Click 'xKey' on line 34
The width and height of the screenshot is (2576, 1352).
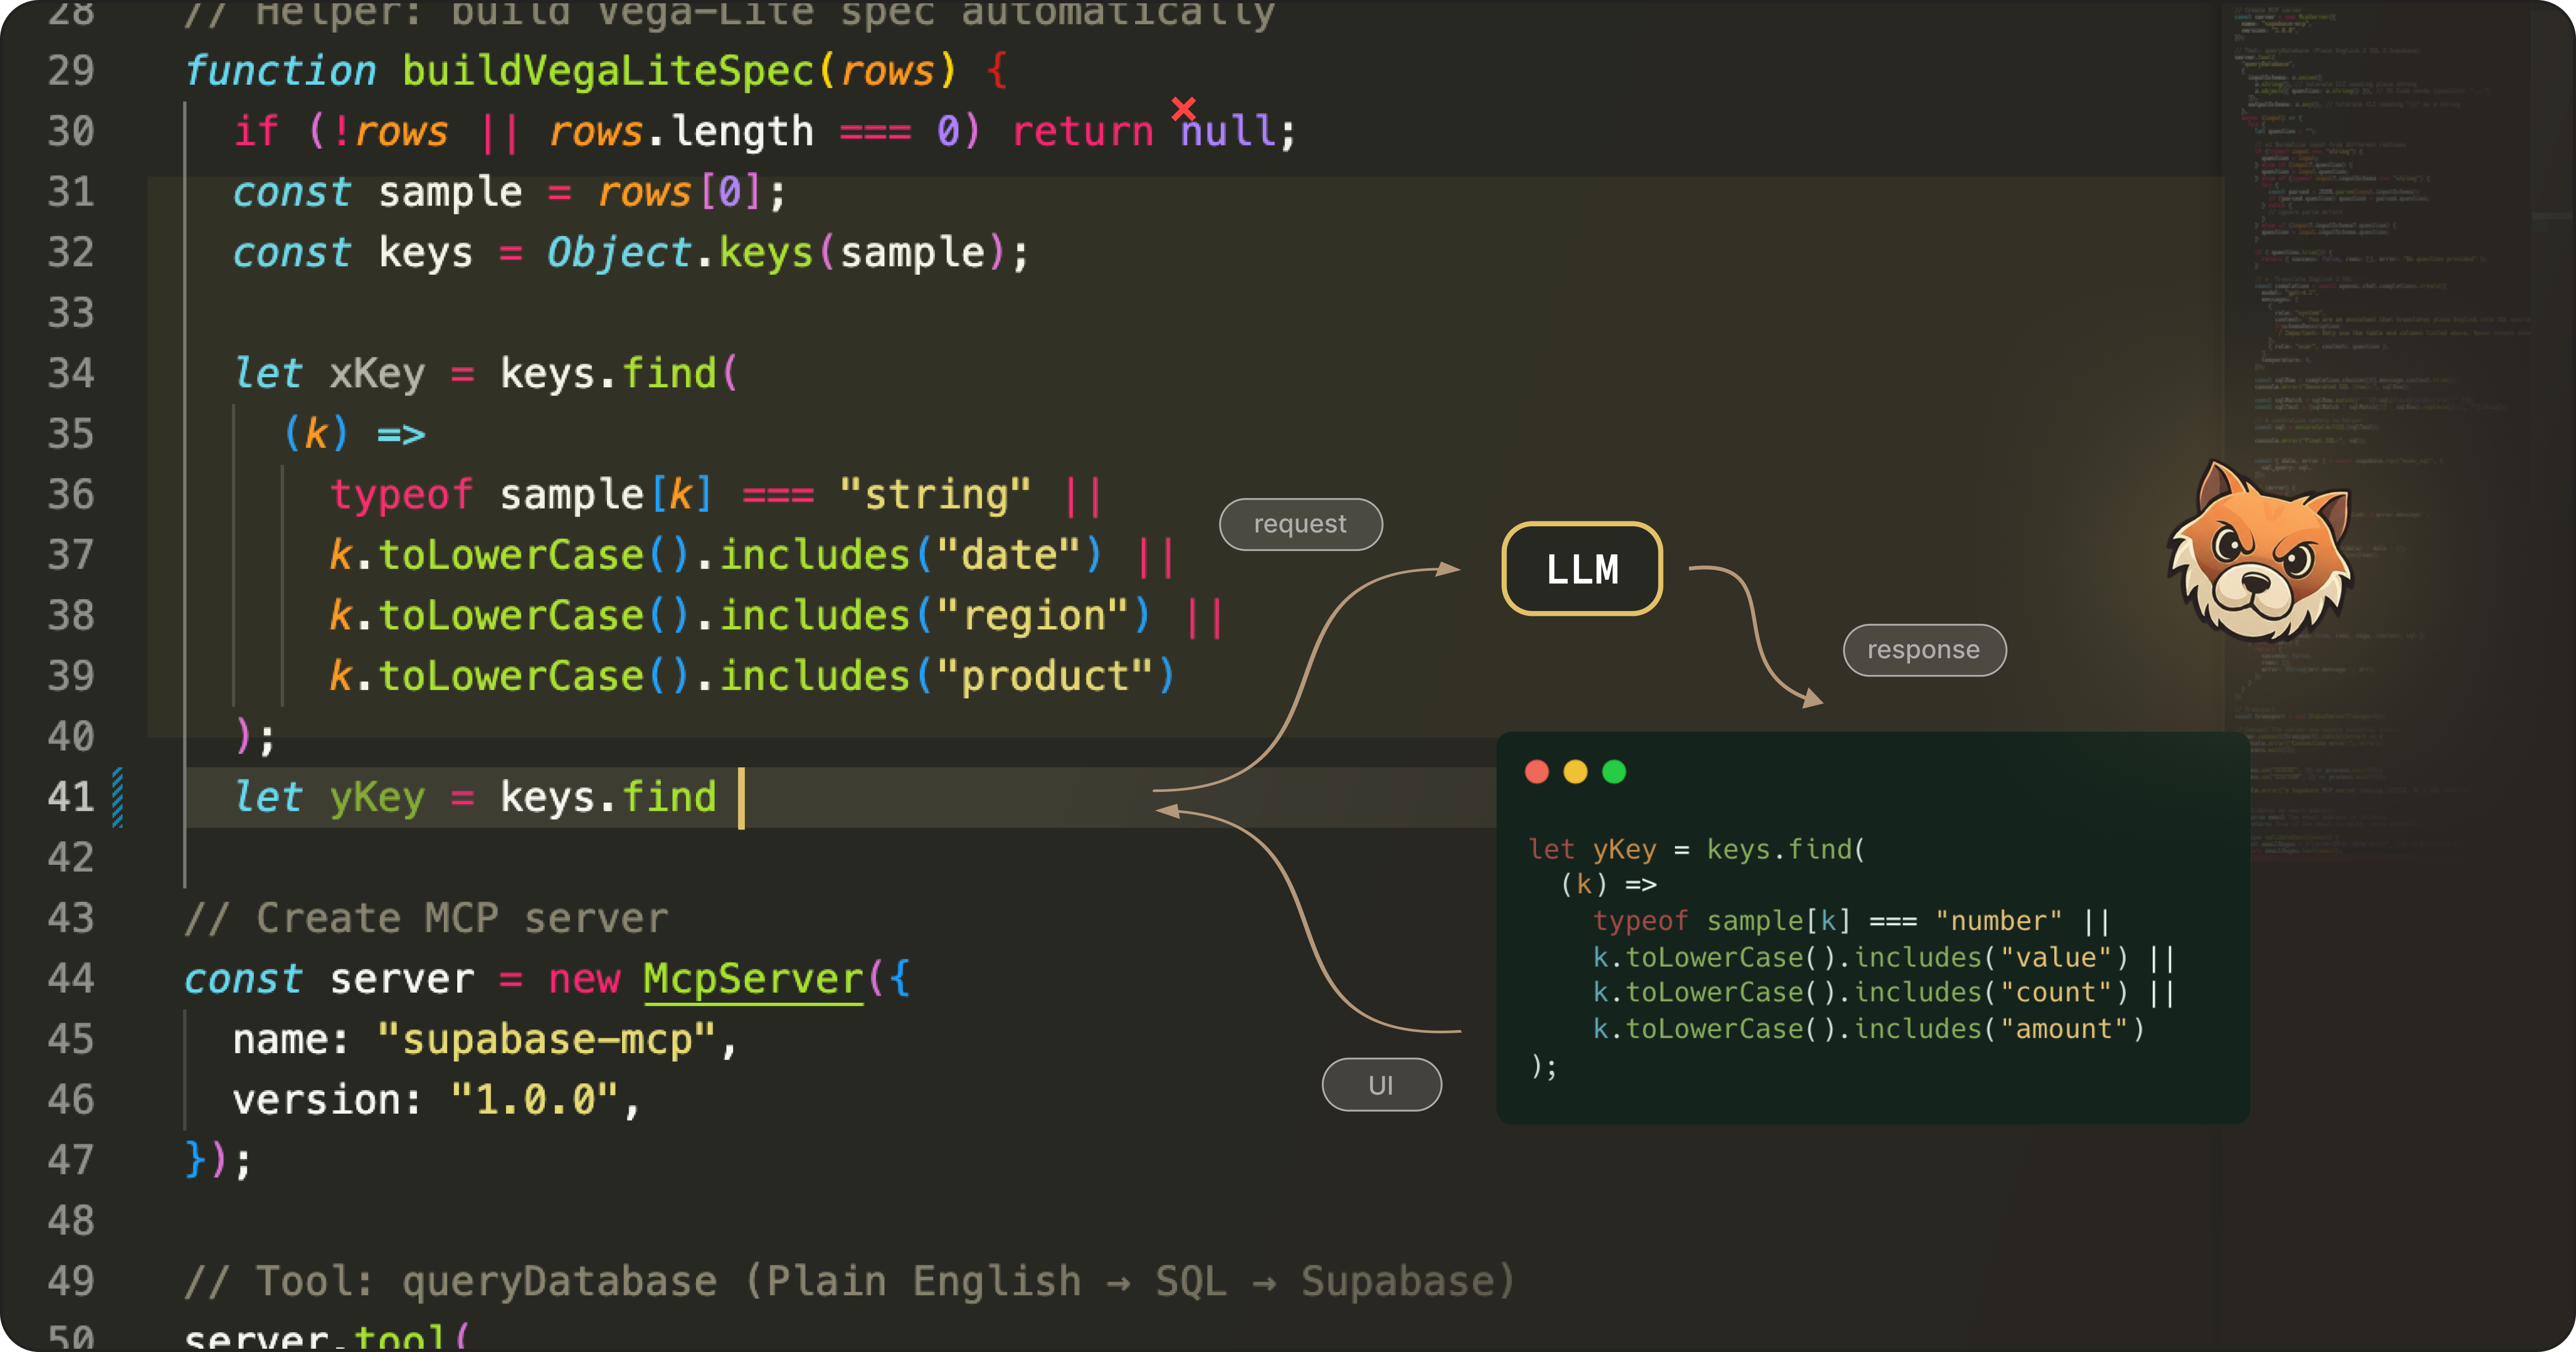pyautogui.click(x=377, y=373)
